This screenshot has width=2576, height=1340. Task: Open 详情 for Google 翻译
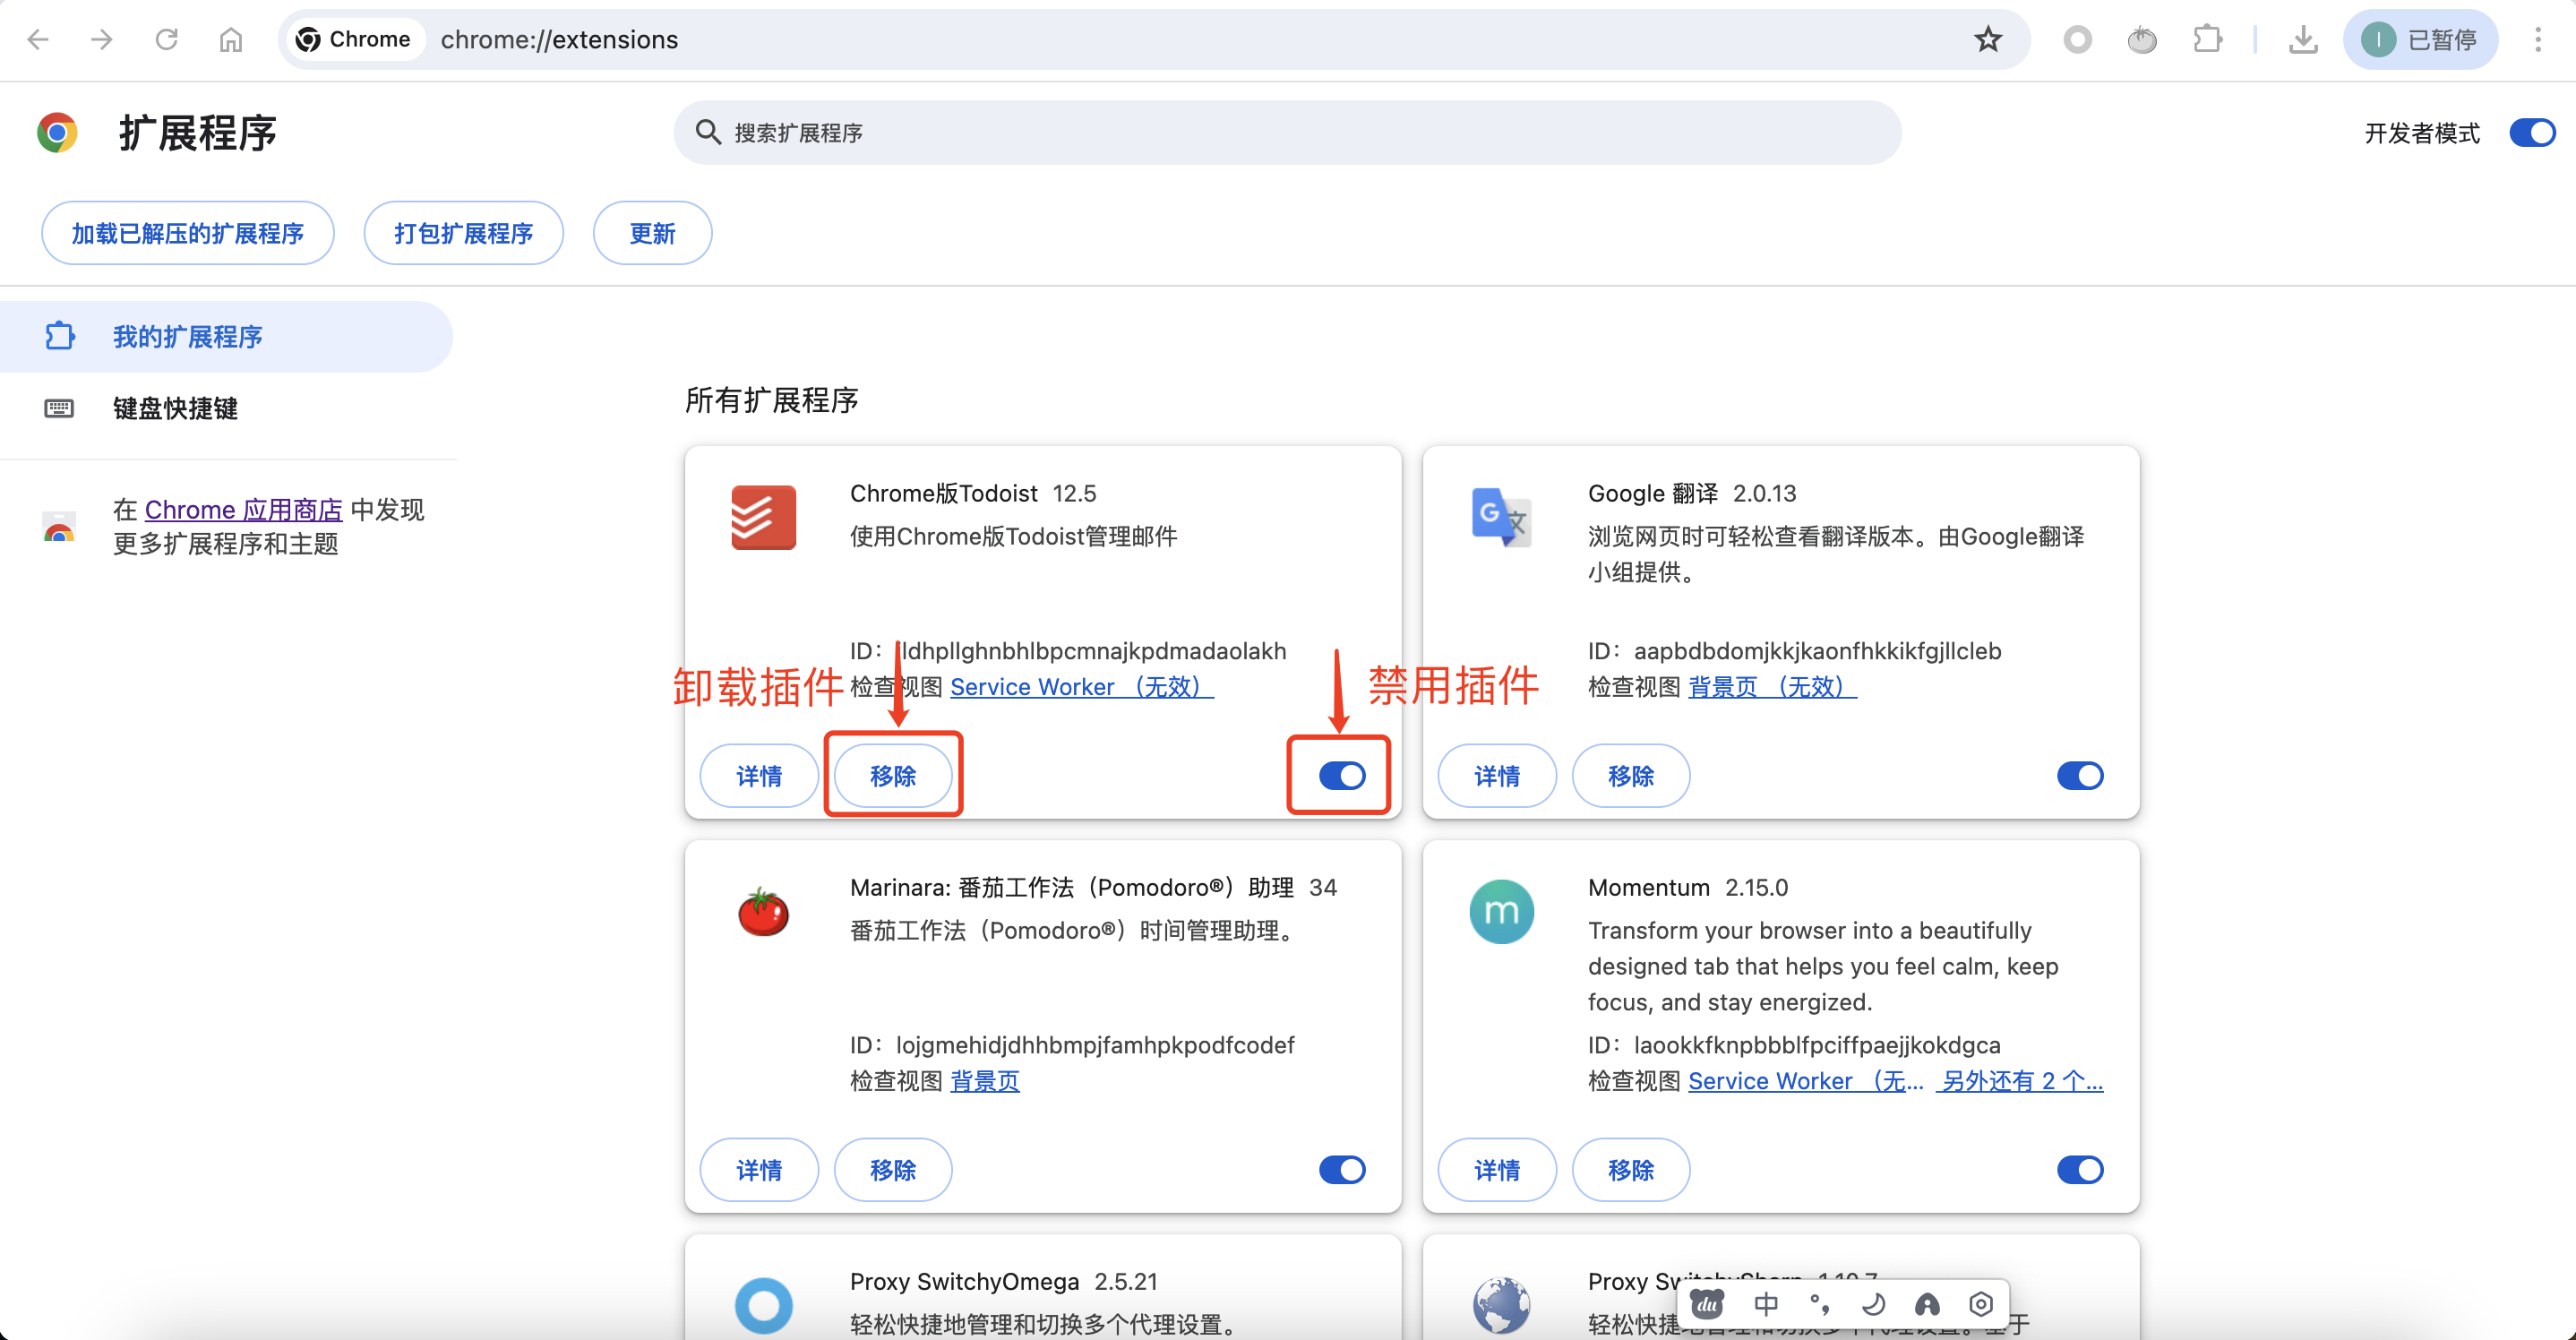1497,776
